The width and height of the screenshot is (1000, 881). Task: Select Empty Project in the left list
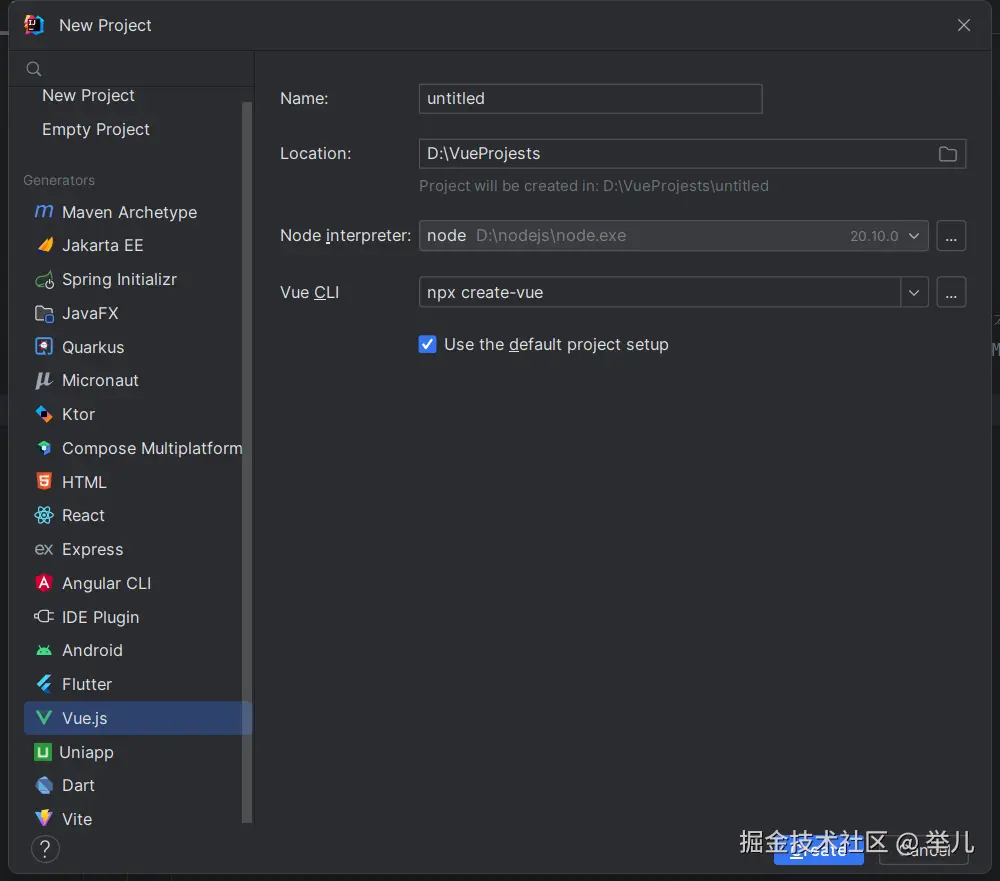pos(96,130)
